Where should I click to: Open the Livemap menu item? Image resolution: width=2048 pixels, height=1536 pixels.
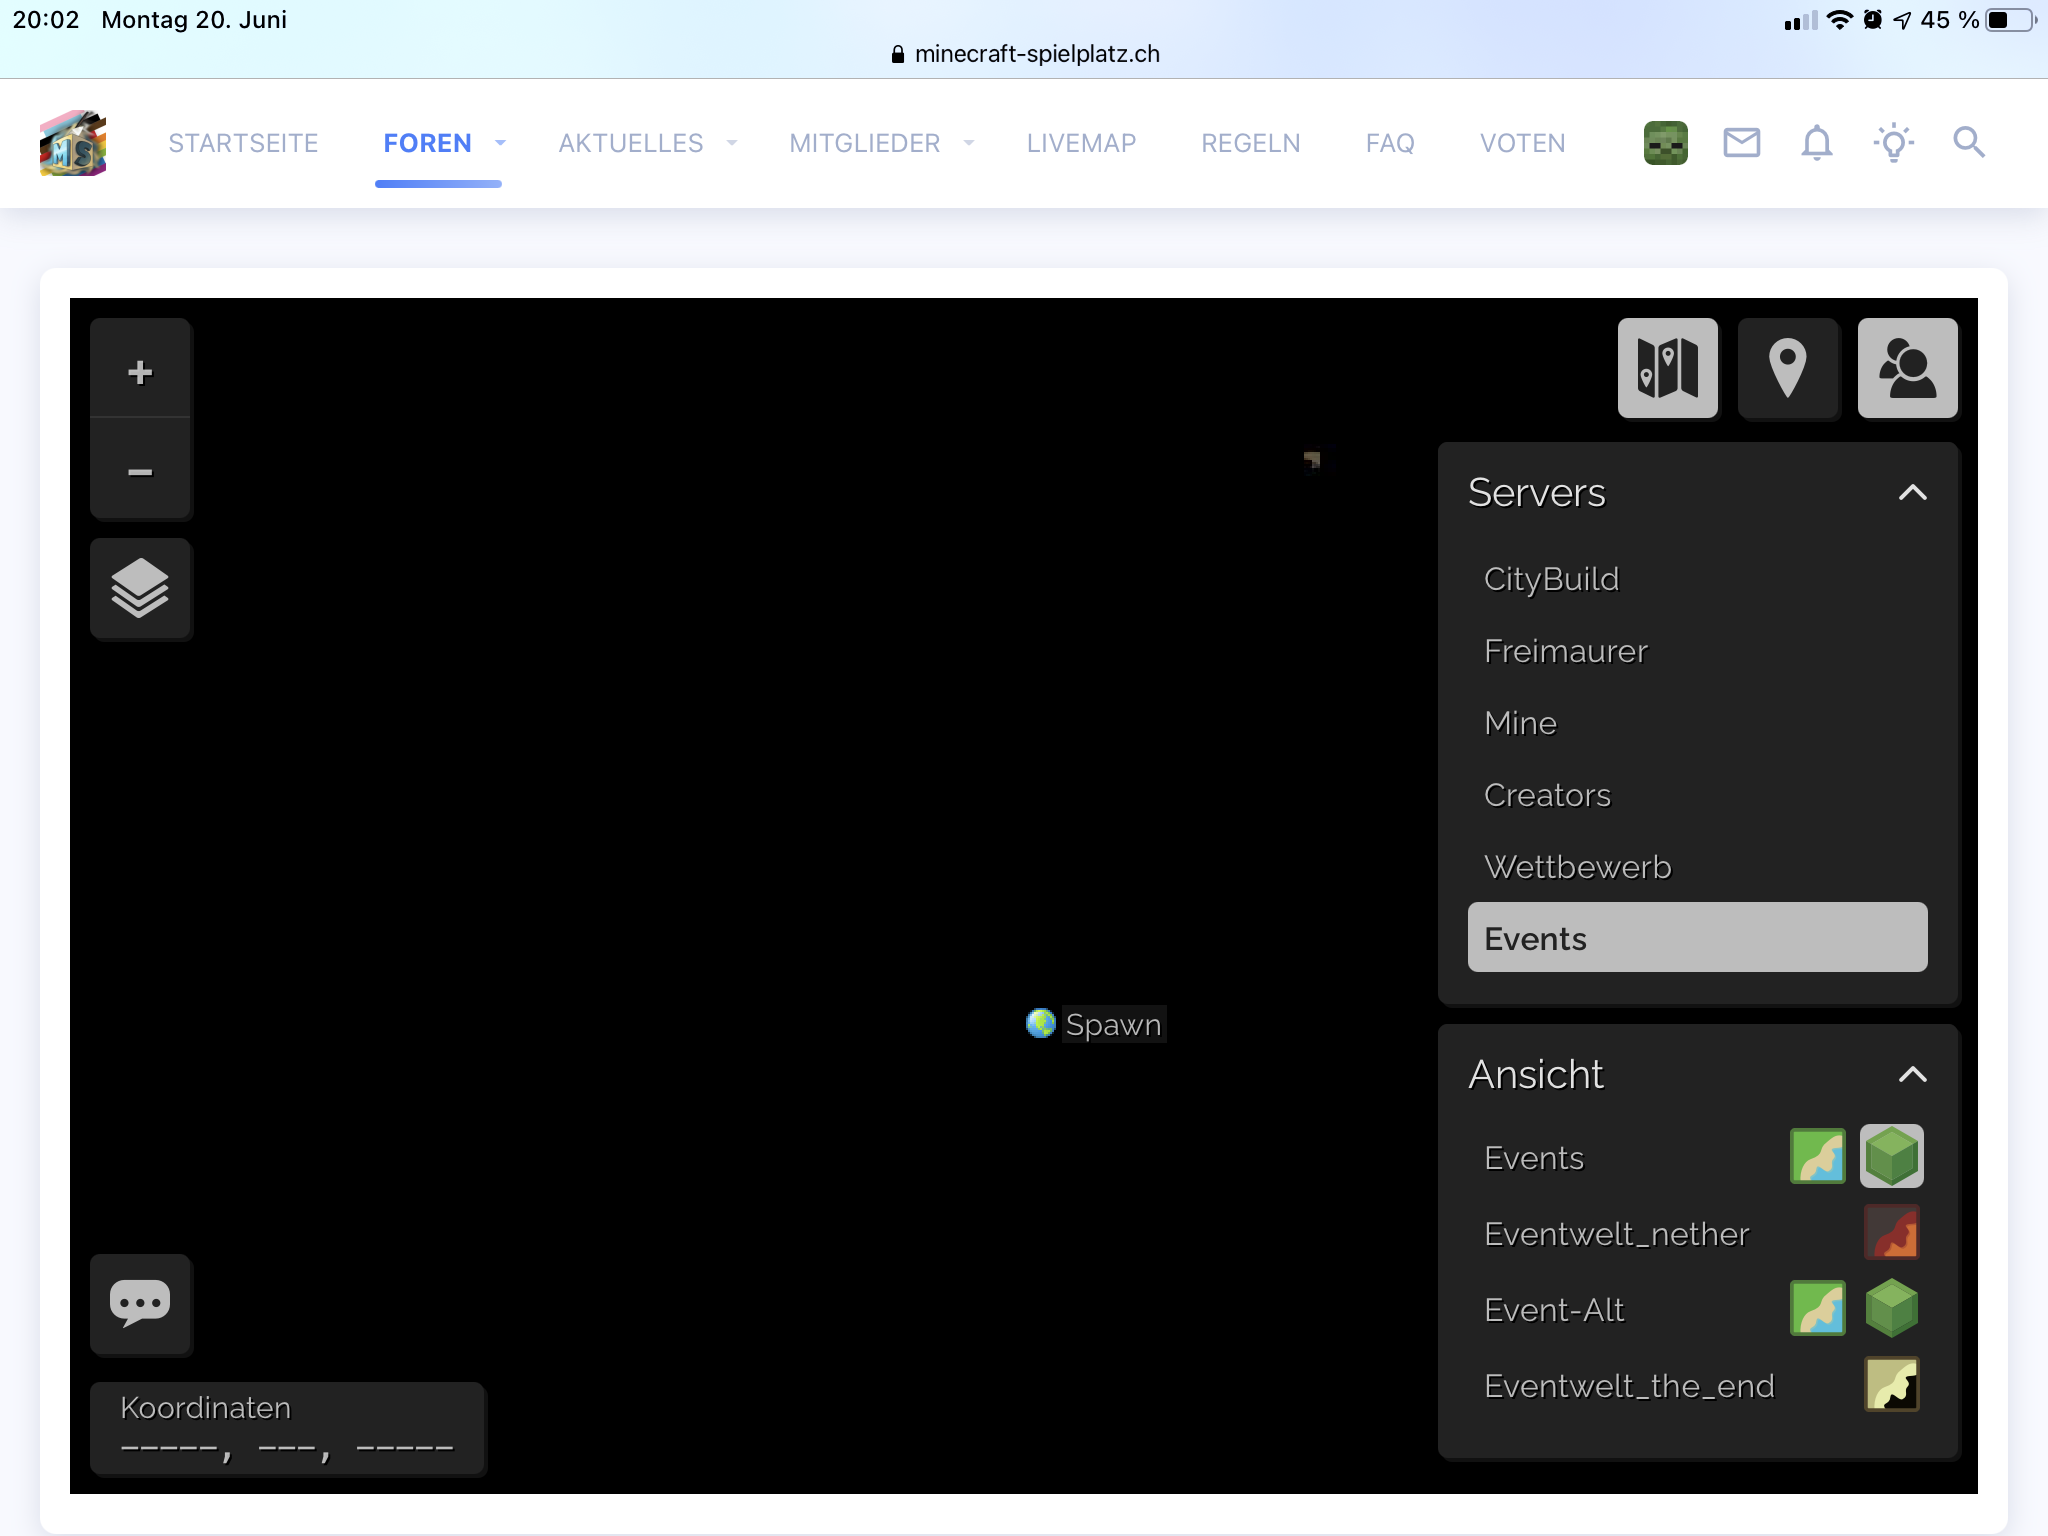point(1081,143)
